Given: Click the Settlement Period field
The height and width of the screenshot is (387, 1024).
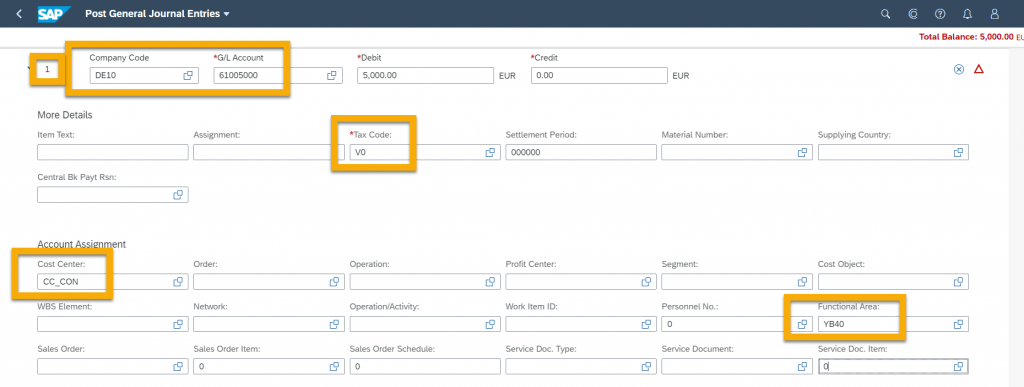Looking at the screenshot, I should click(x=581, y=152).
